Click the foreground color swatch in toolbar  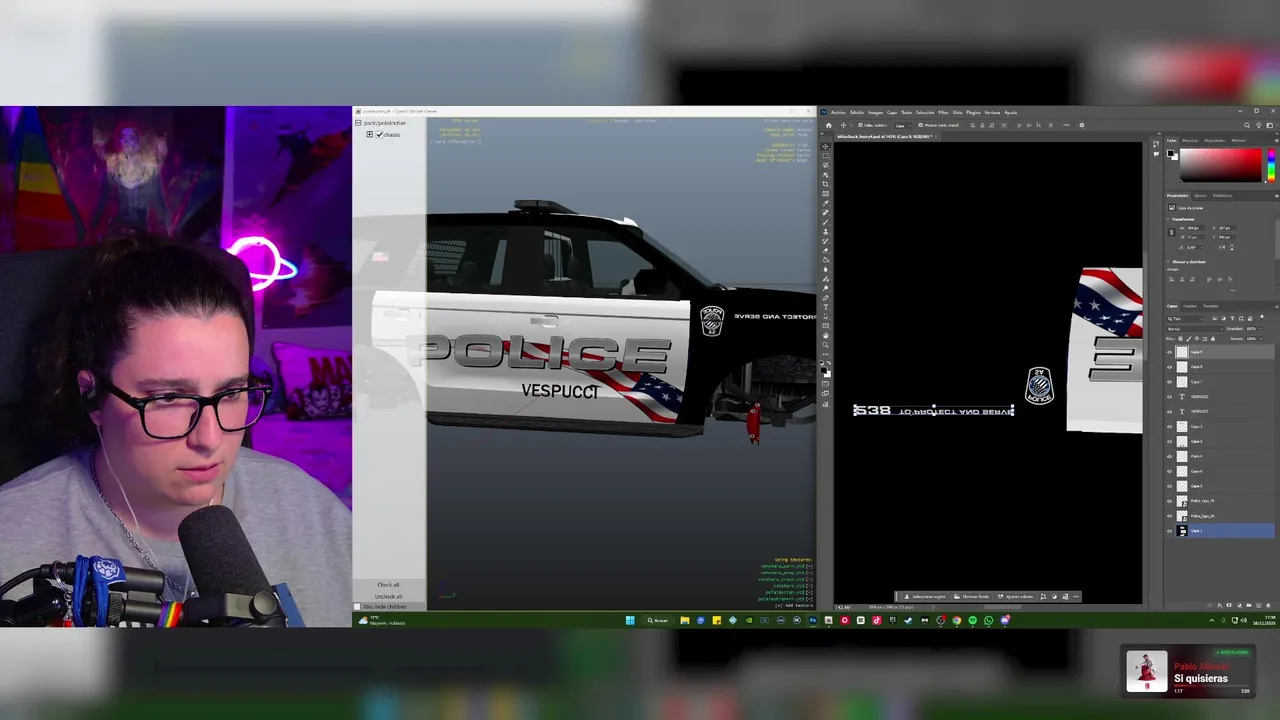pyautogui.click(x=823, y=369)
